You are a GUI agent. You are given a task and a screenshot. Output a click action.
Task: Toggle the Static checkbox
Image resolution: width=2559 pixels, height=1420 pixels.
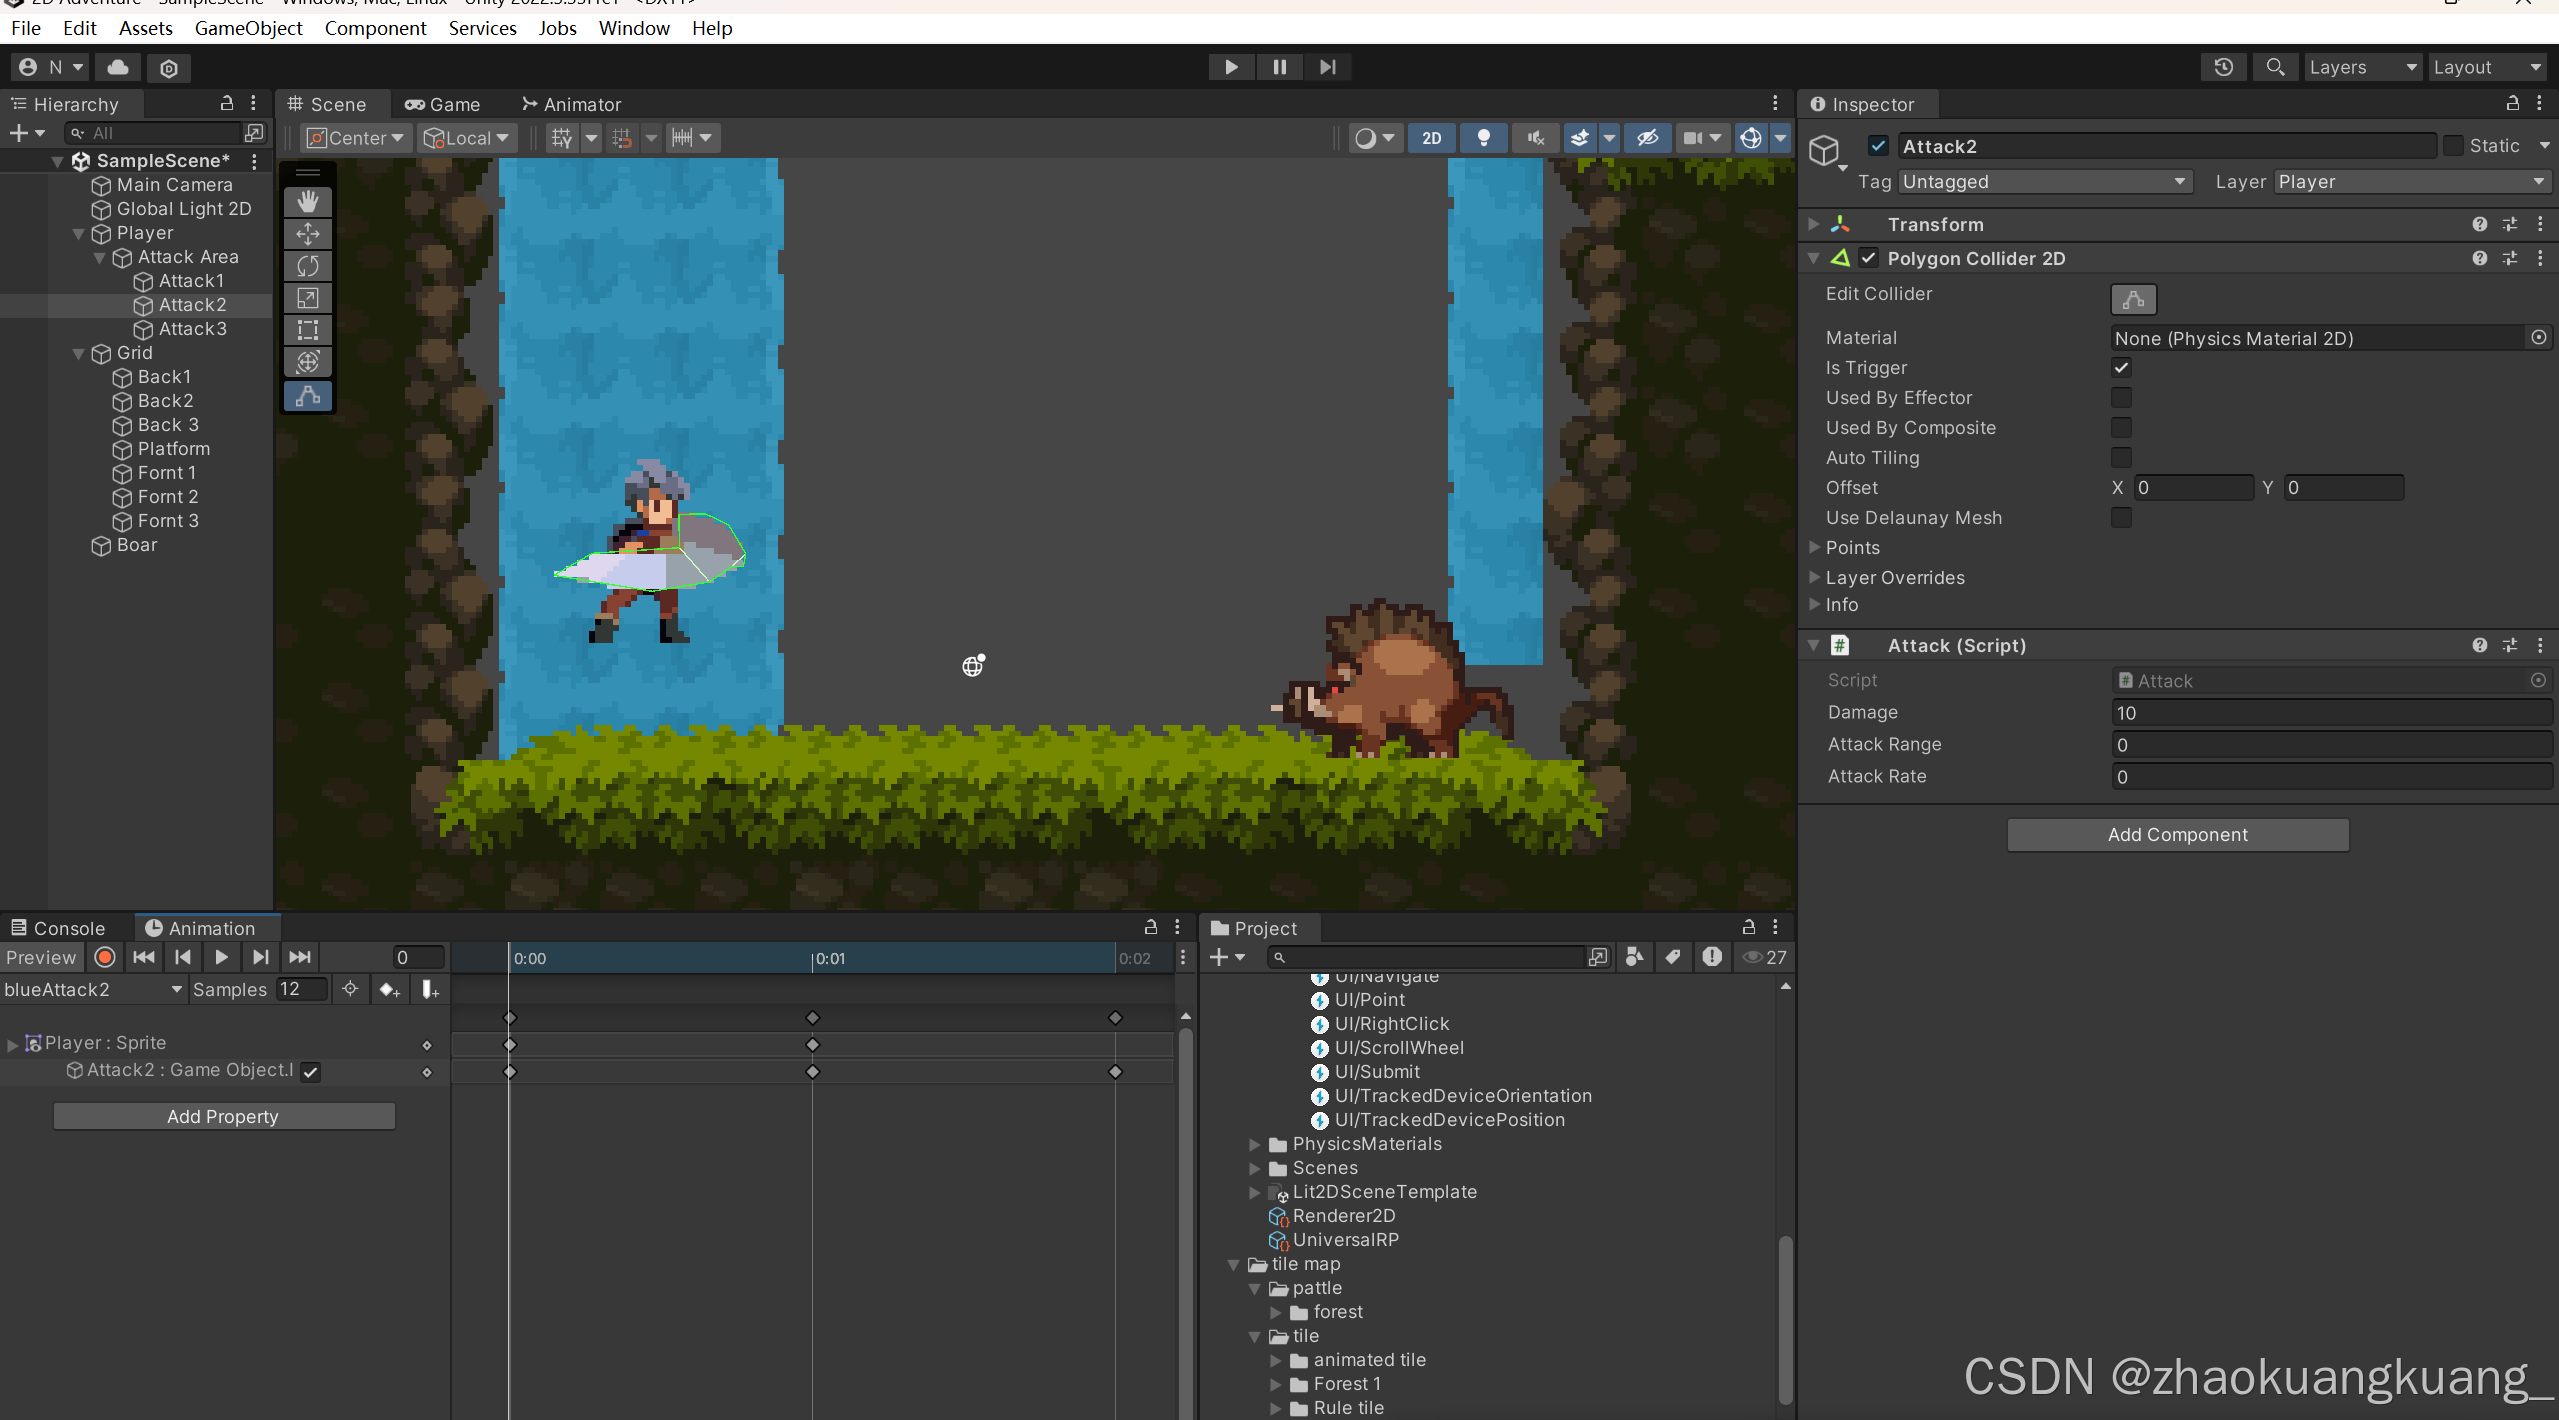2452,146
